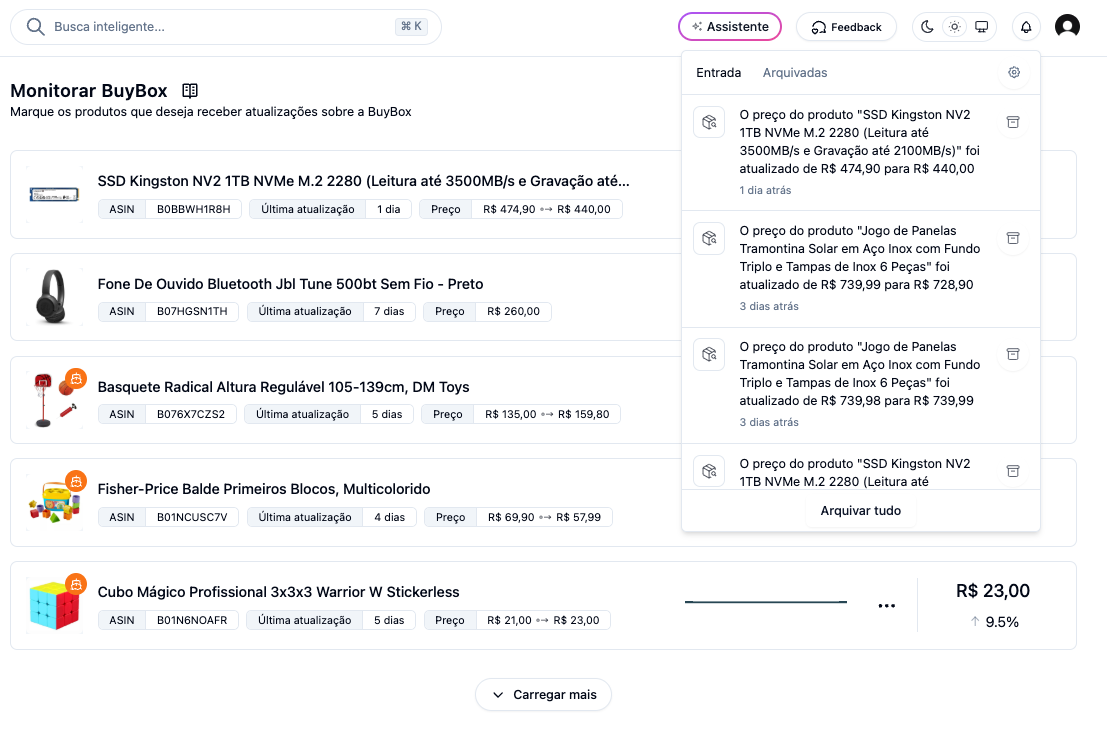Viewport: 1107px width, 745px height.
Task: Click the R$ 23,00 current price
Action: tap(993, 590)
